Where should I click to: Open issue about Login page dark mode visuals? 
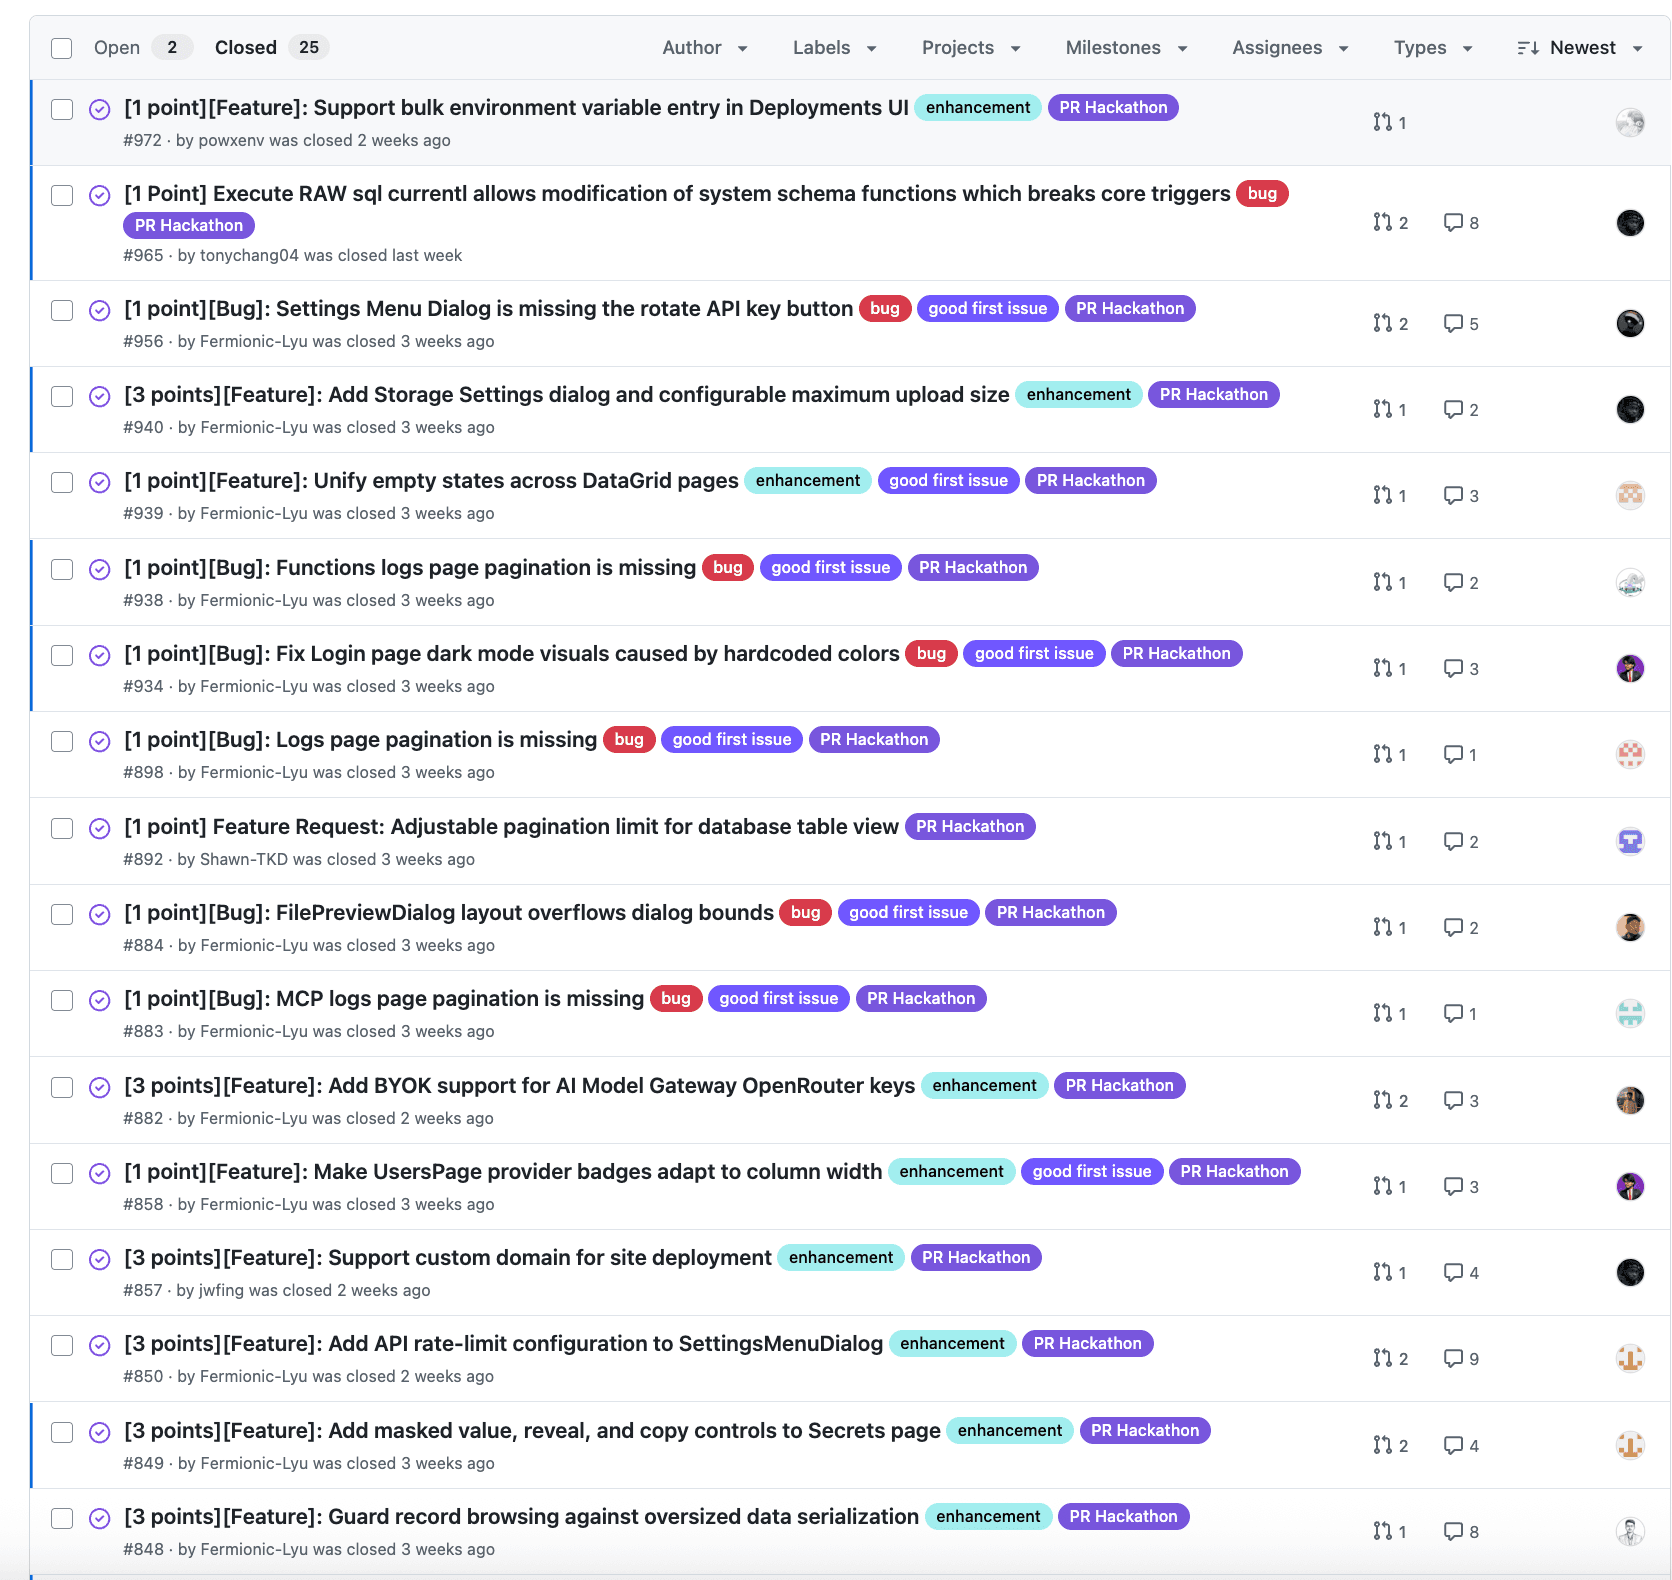[x=511, y=654]
